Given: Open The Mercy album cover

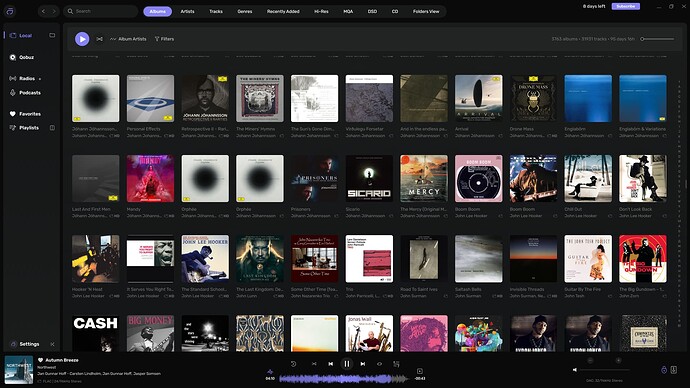Looking at the screenshot, I should 424,179.
